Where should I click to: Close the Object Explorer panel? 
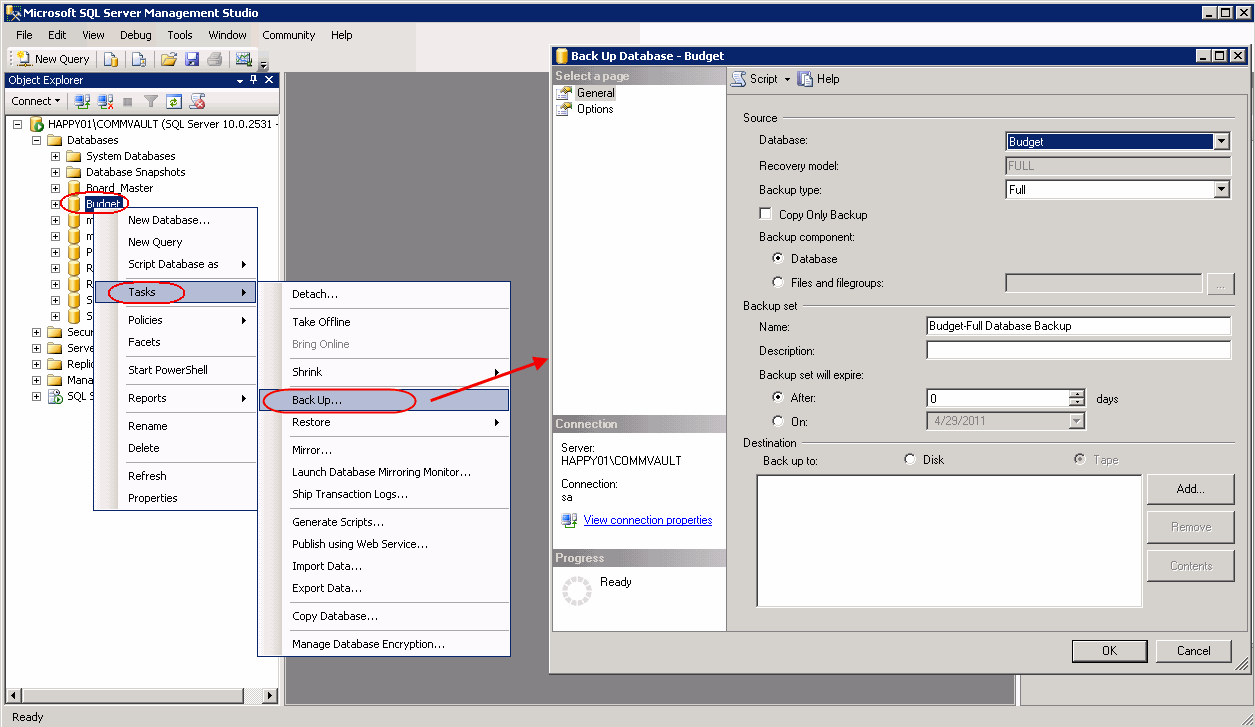268,80
